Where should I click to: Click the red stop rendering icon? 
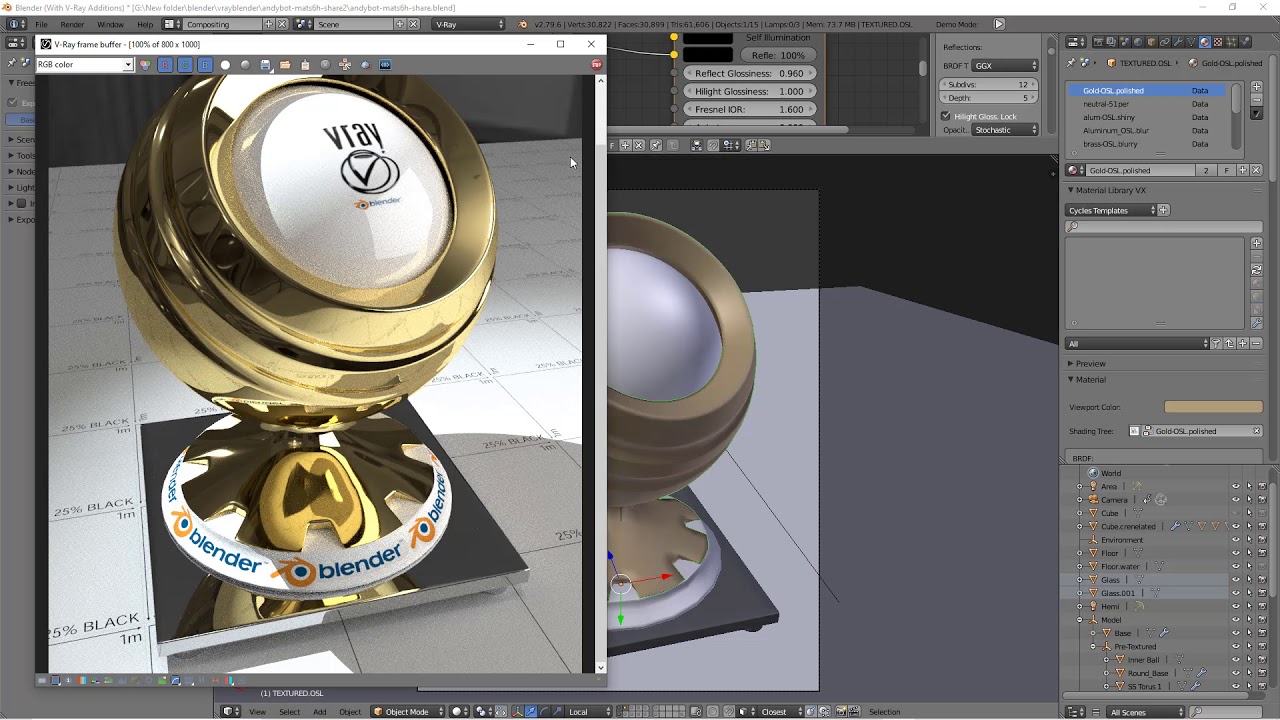coord(597,64)
